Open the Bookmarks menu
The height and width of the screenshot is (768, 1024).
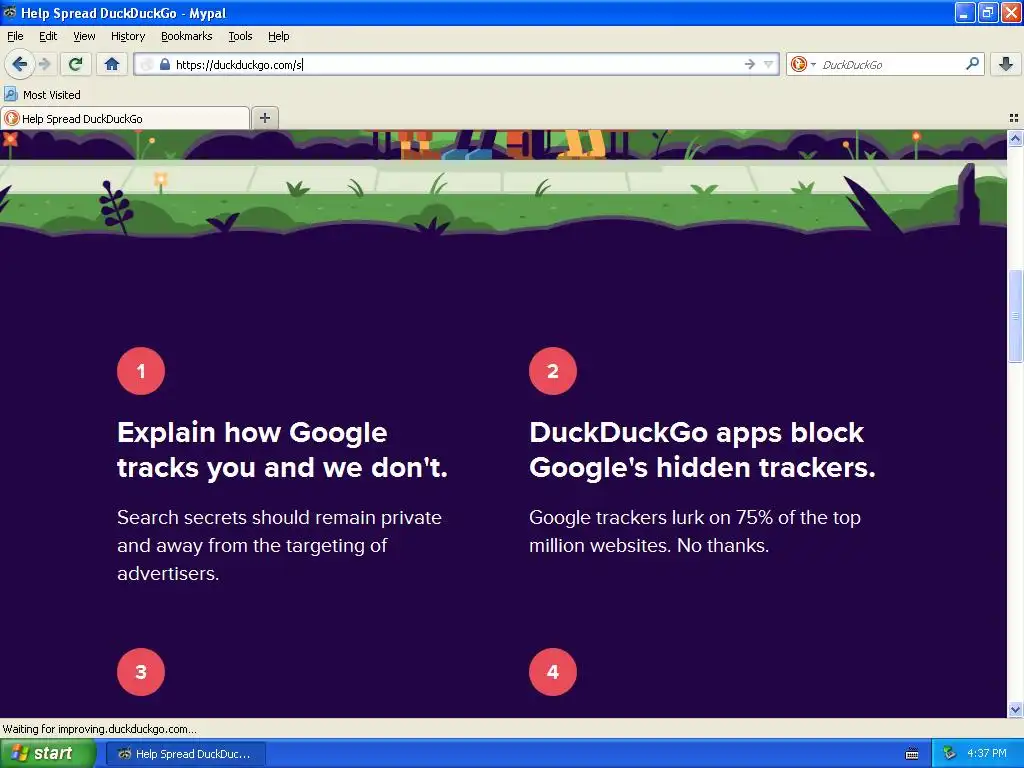click(187, 37)
